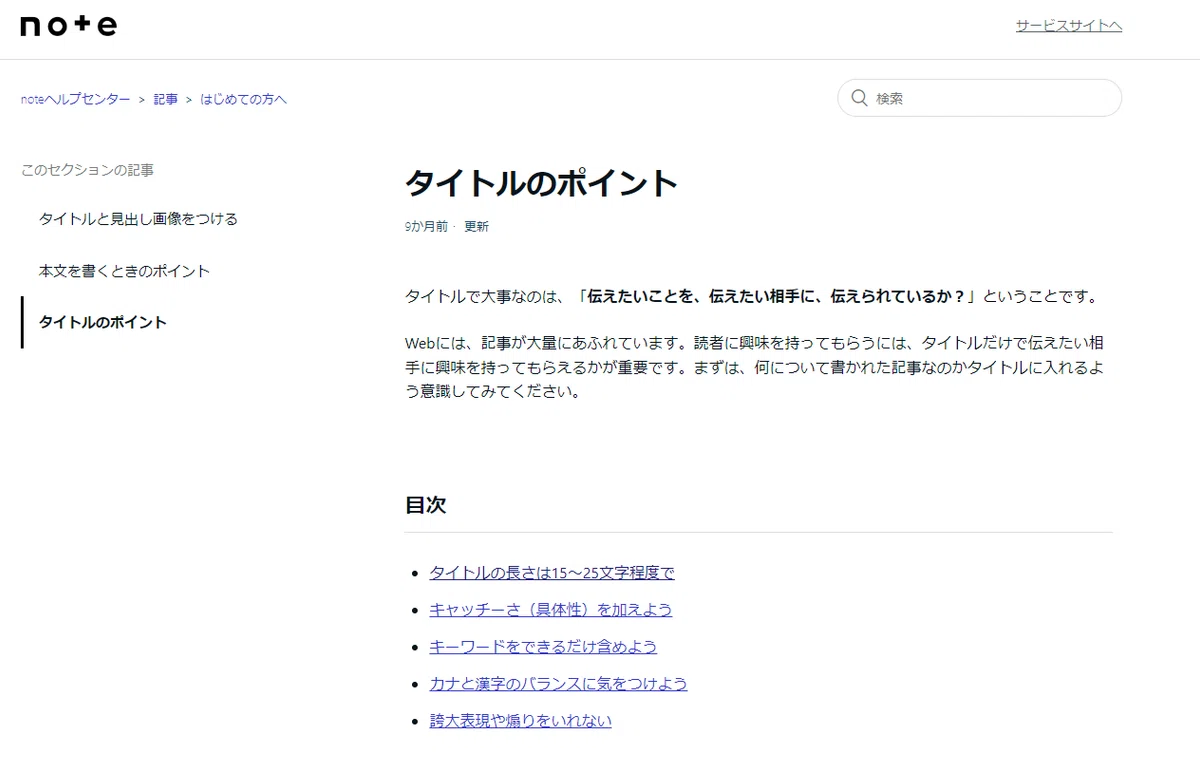The image size is (1200, 772).
Task: Open the はじめての方へ breadcrumb link
Action: coord(243,99)
